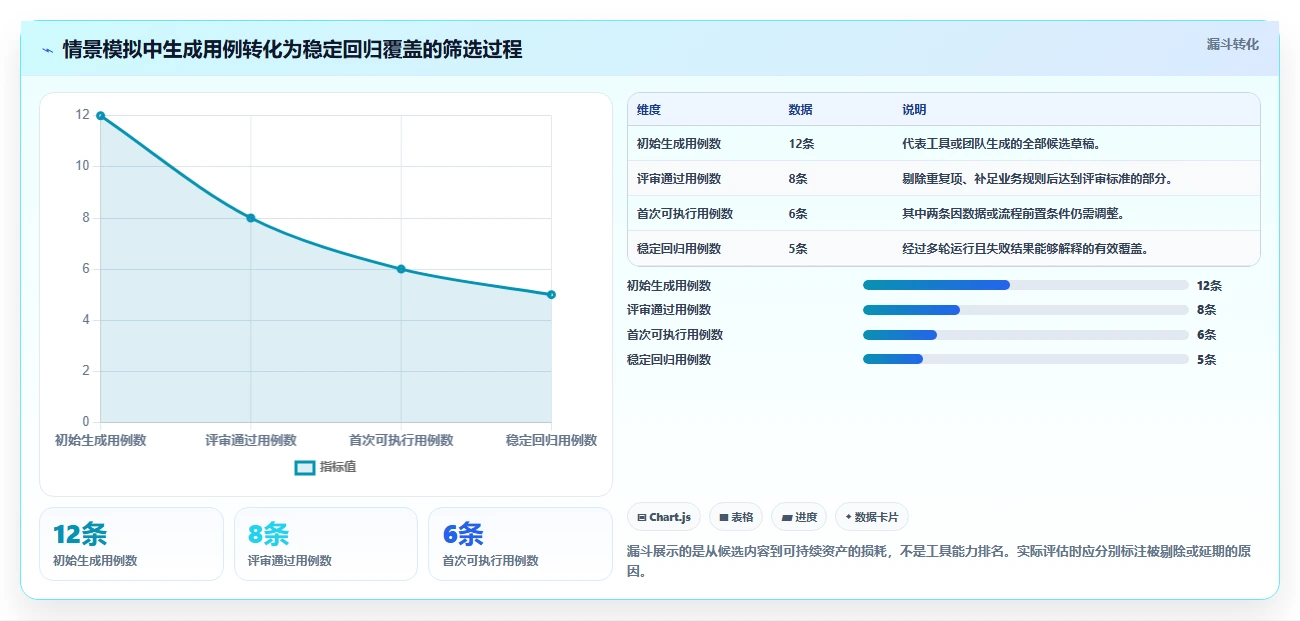
Task: Select the 进度 tag chip
Action: coord(799,517)
